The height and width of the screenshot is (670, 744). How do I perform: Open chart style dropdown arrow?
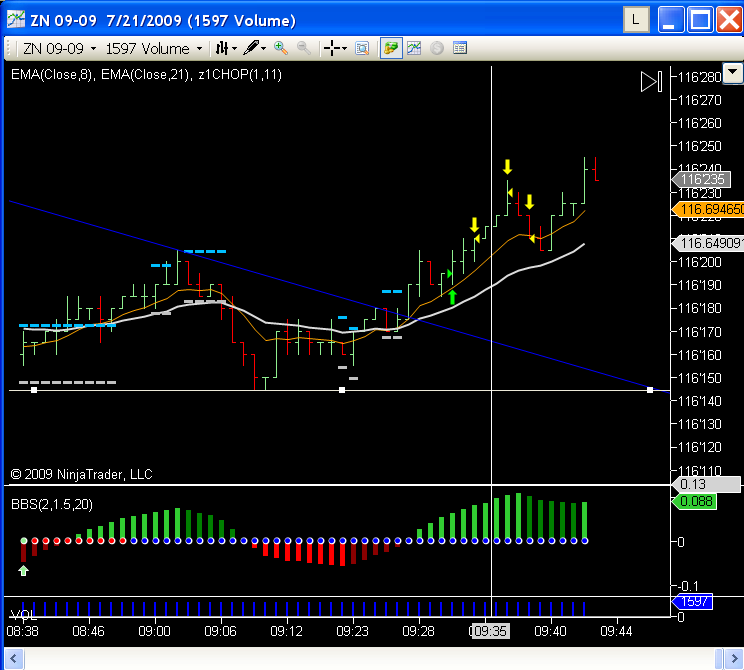coord(234,48)
